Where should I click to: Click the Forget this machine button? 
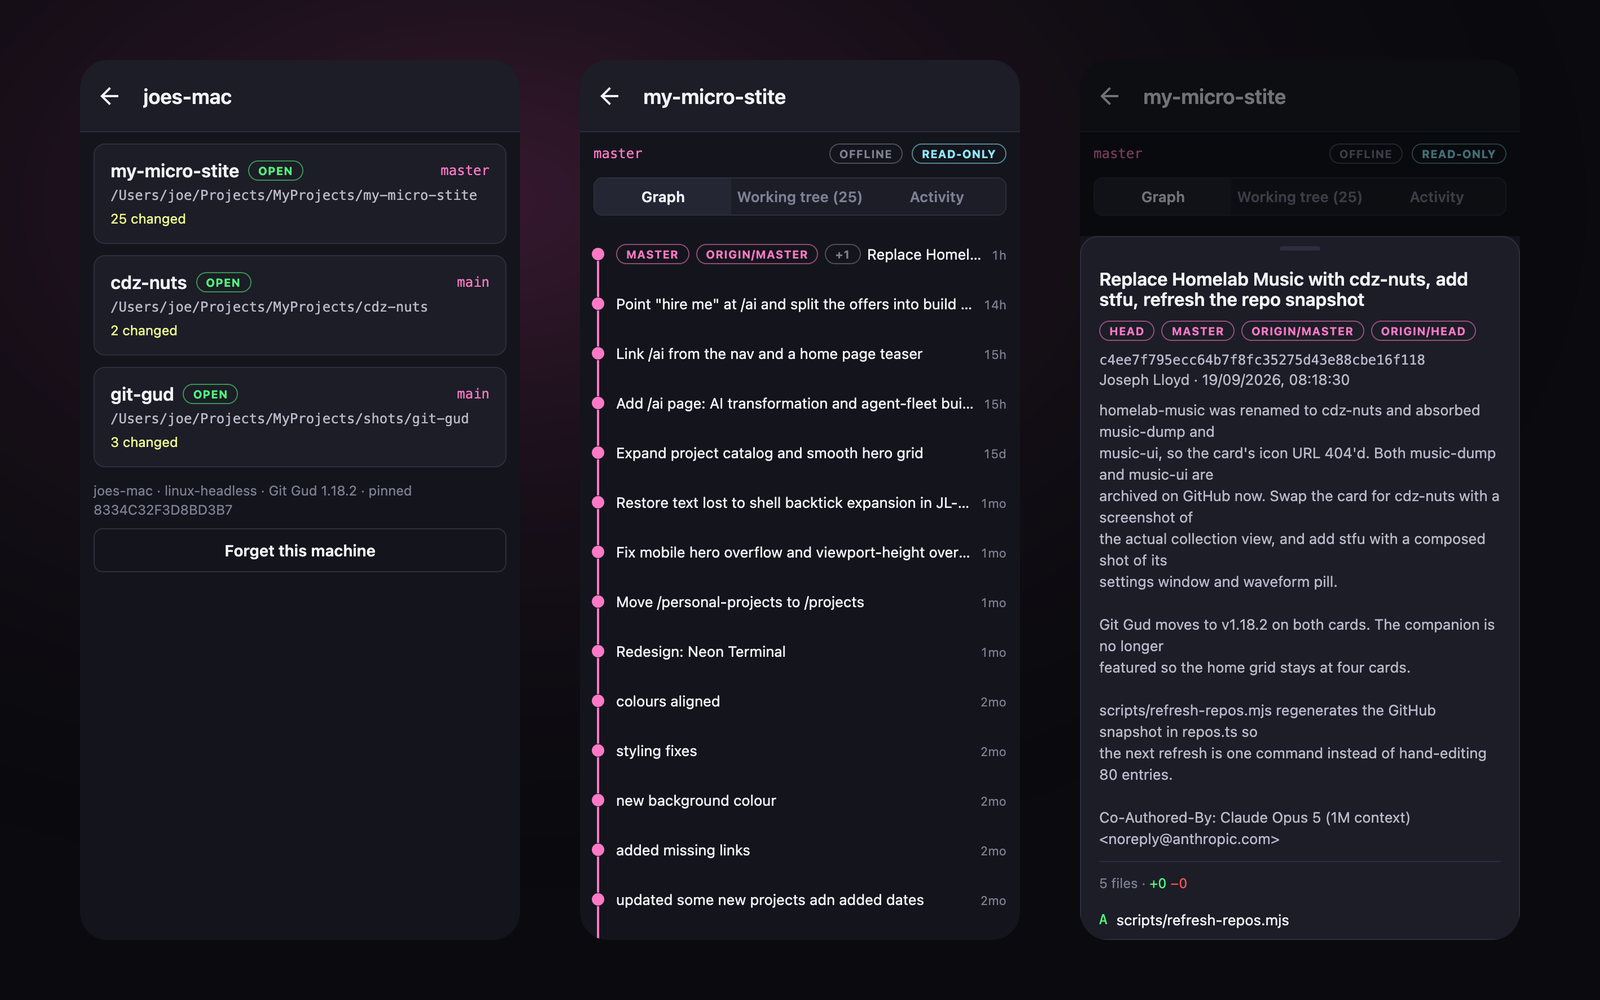300,551
